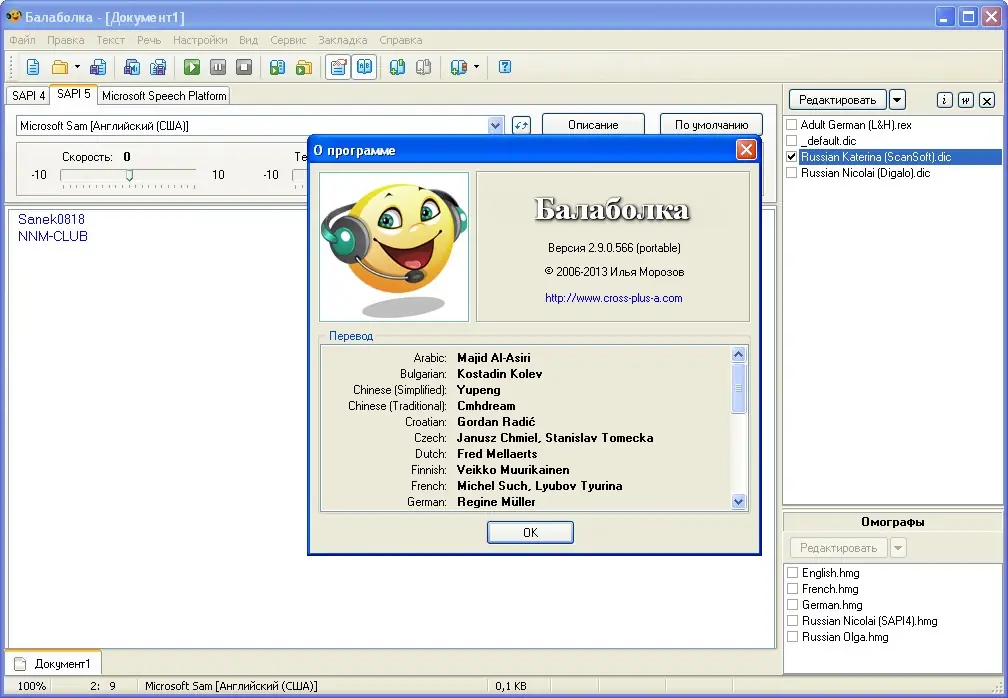
Task: Close the О программе dialog
Action: [746, 150]
